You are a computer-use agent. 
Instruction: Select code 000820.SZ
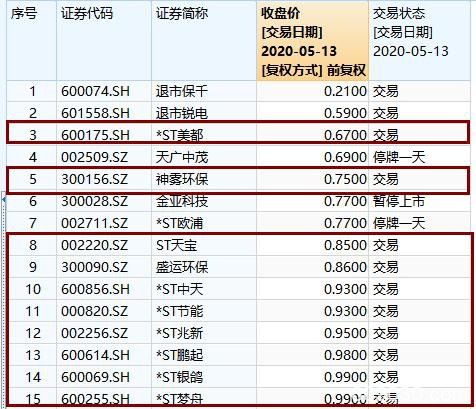point(94,311)
